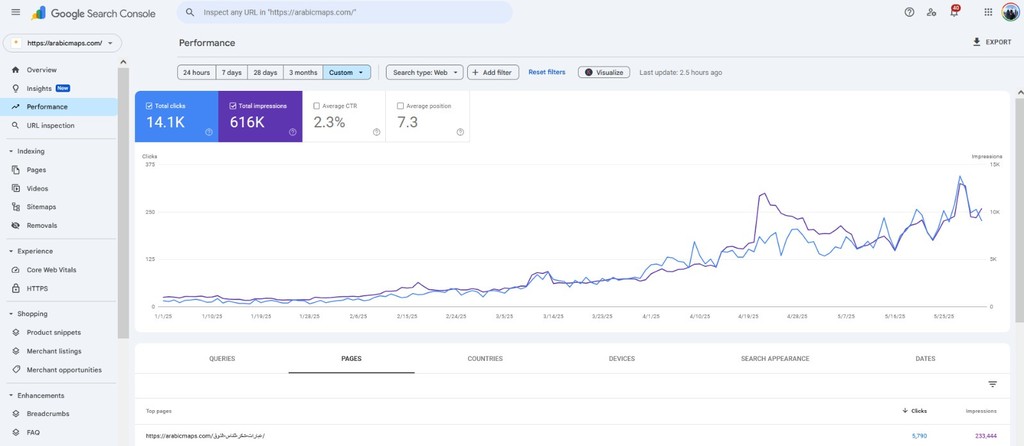Switch to the Countries tab
The height and width of the screenshot is (446, 1024).
485,358
